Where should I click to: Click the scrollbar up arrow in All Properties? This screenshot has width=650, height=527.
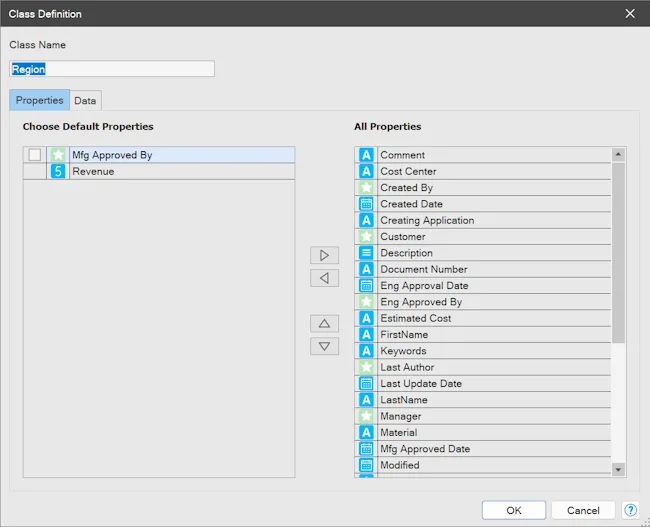(618, 154)
